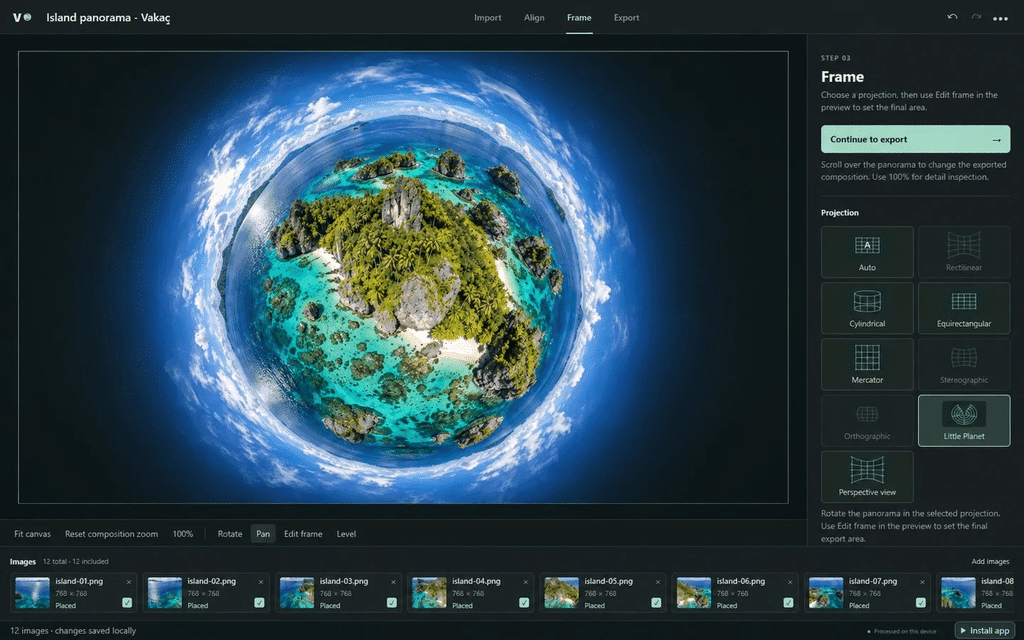This screenshot has width=1024, height=640.
Task: Toggle island-04.png include checkbox
Action: (524, 603)
